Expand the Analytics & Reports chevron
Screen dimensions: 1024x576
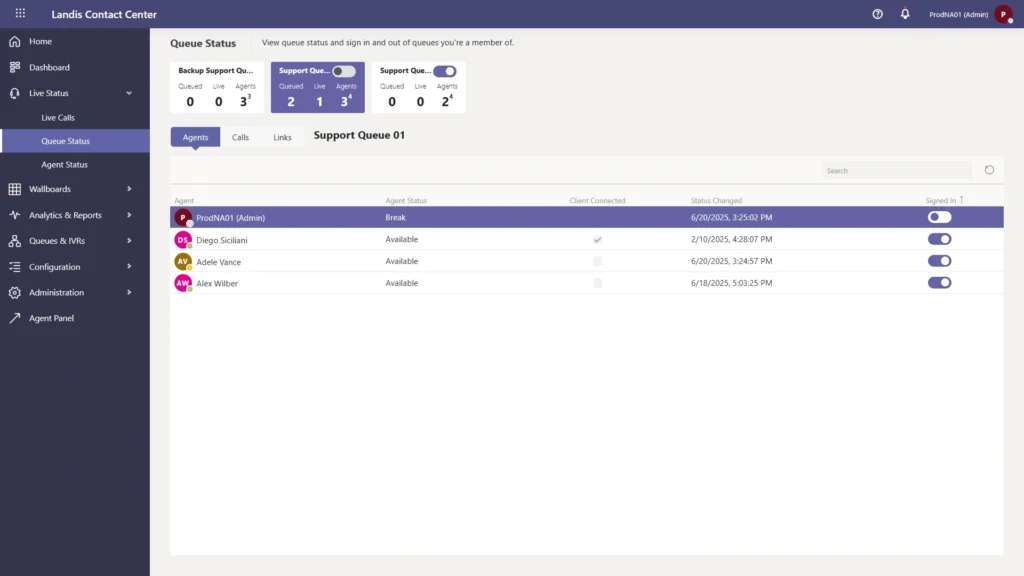(x=129, y=215)
